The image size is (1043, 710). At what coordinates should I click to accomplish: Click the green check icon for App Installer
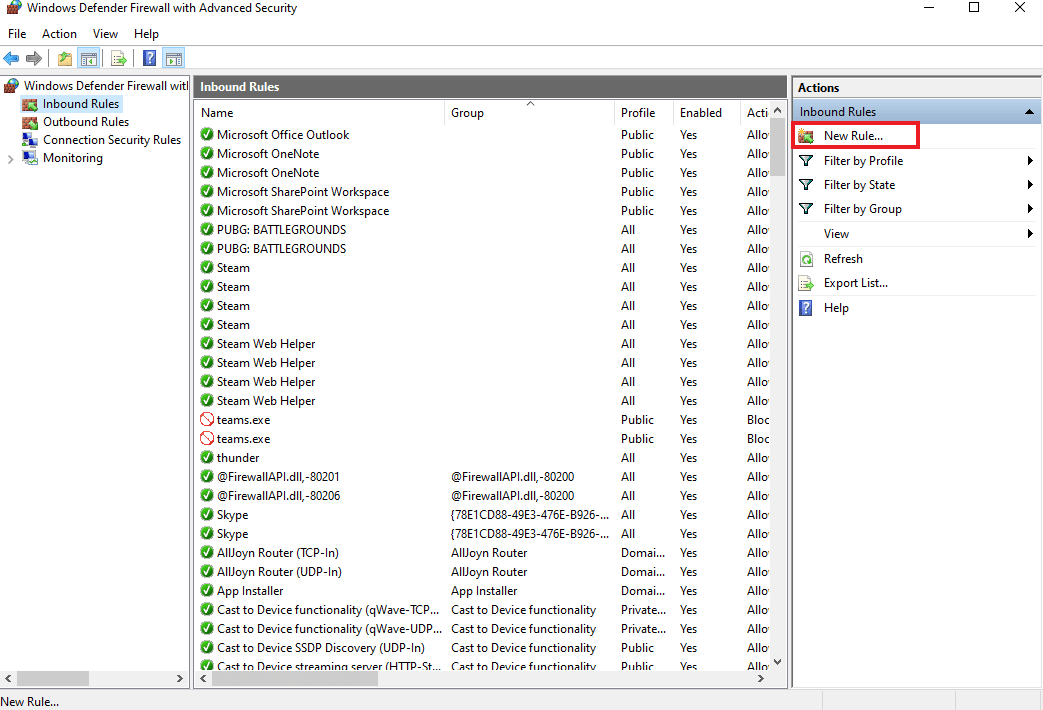(207, 590)
